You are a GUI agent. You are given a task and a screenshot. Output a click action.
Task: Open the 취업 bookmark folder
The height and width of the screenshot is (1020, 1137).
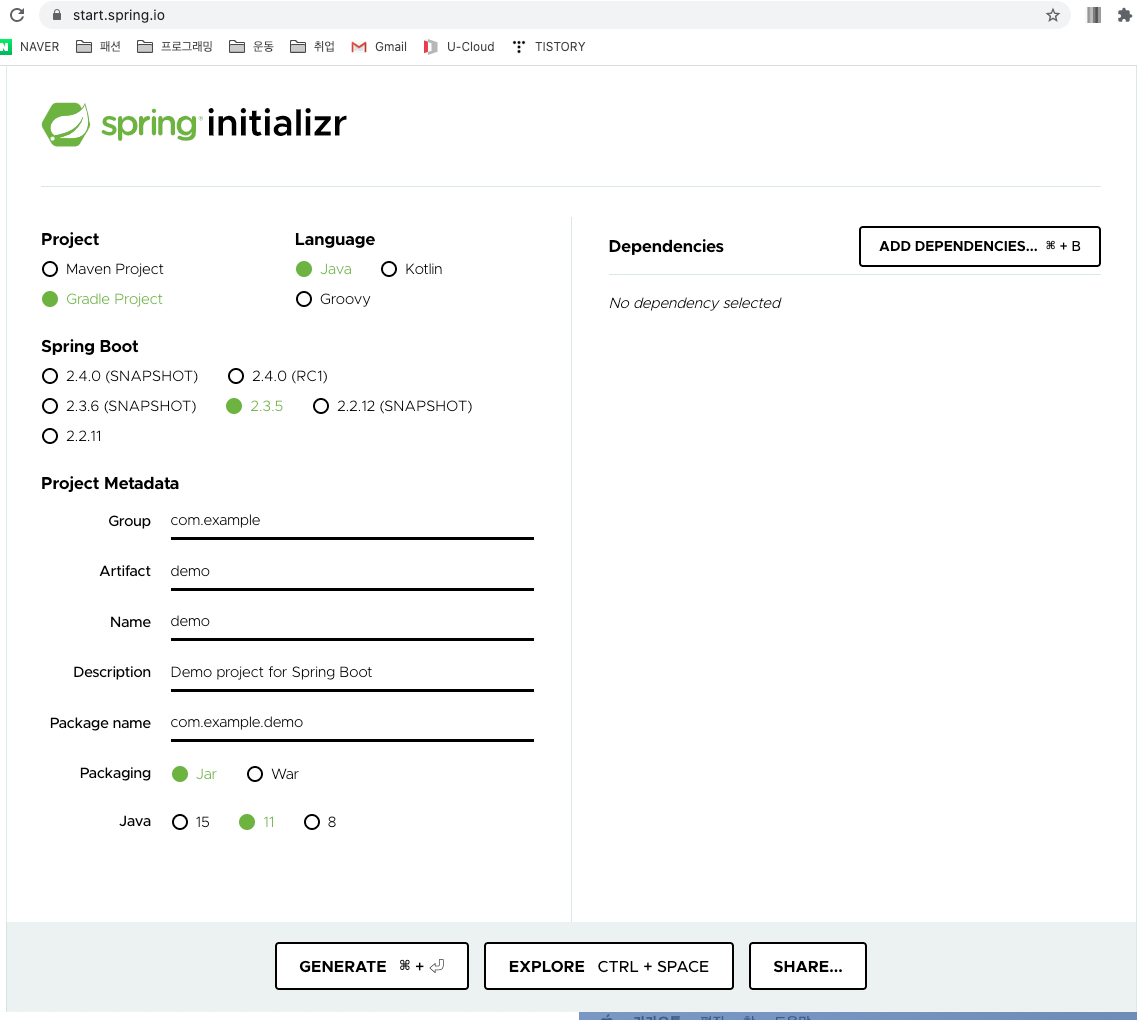[x=312, y=46]
